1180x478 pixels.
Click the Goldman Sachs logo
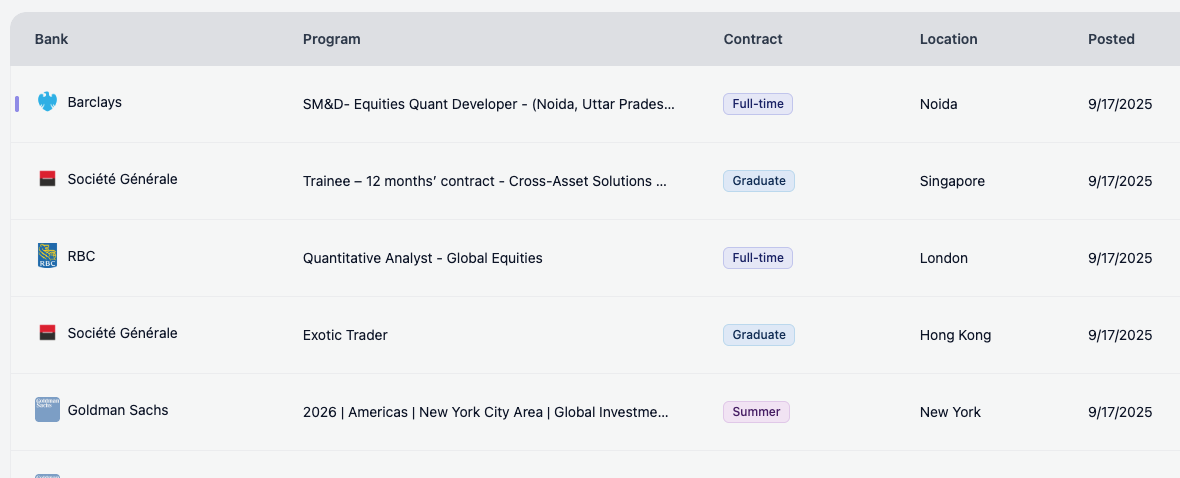pyautogui.click(x=47, y=409)
